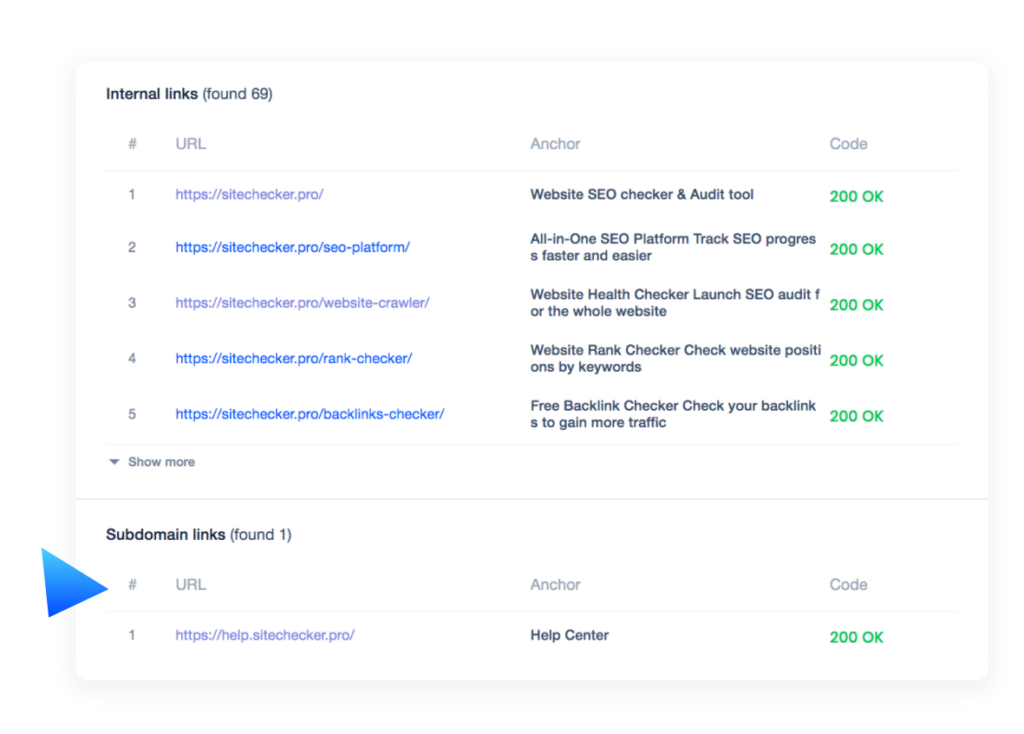Click 200 OK code for sitechecker.pro/ row
The width and height of the screenshot is (1024, 734).
tap(856, 197)
